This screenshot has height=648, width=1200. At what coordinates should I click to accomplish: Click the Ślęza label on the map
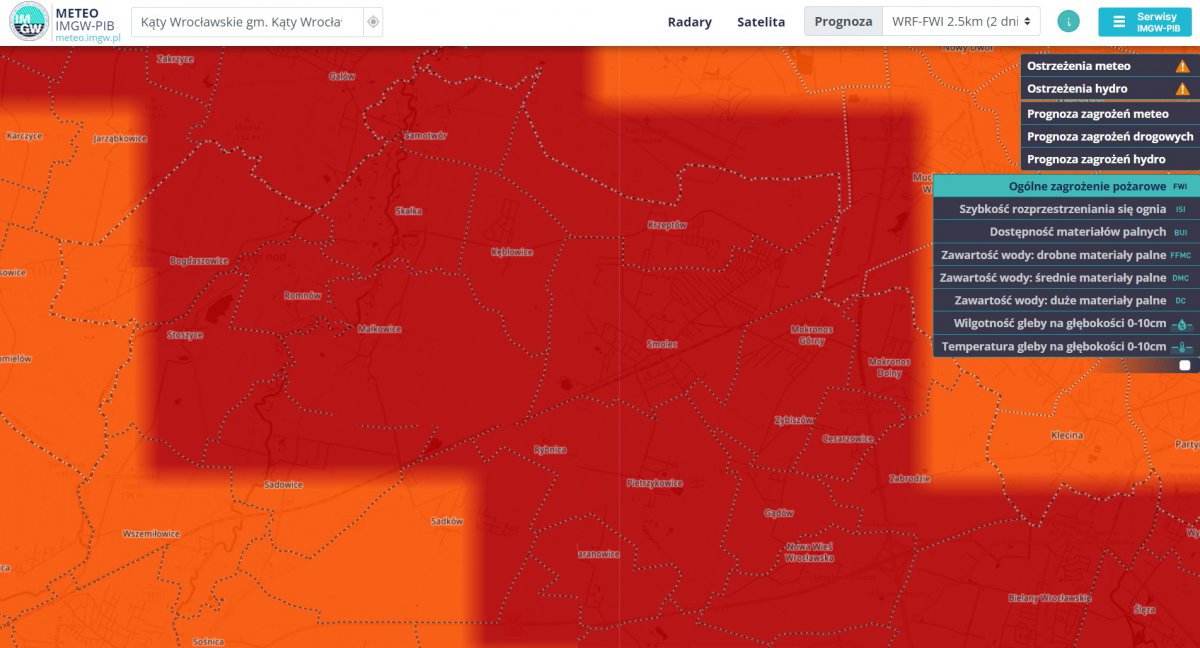[1144, 609]
